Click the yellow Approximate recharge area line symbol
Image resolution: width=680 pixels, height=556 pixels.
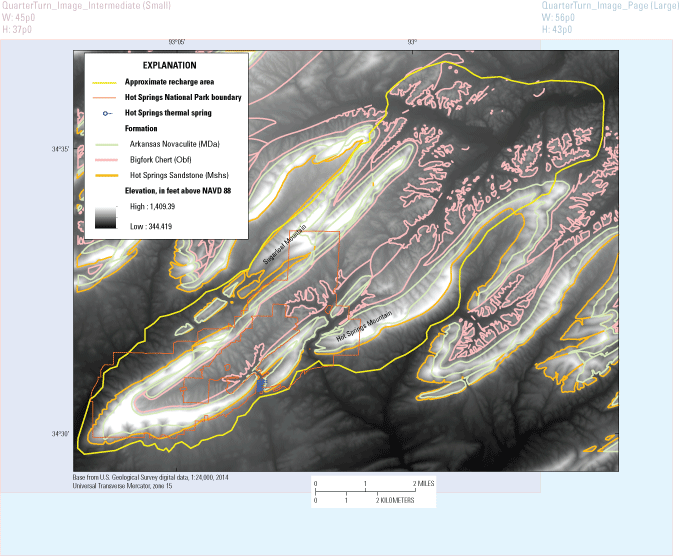(105, 81)
